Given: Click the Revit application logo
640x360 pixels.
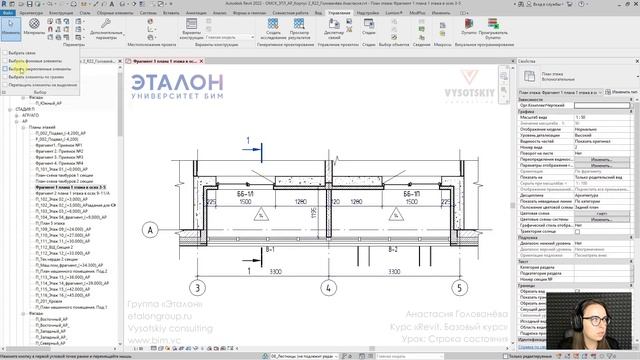Looking at the screenshot, I should (4, 4).
